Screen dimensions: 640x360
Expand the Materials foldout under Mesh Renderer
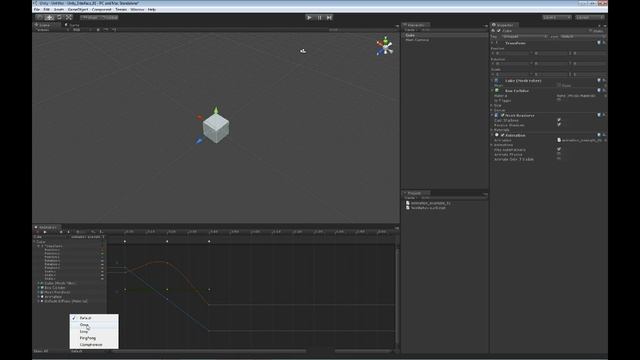click(492, 130)
